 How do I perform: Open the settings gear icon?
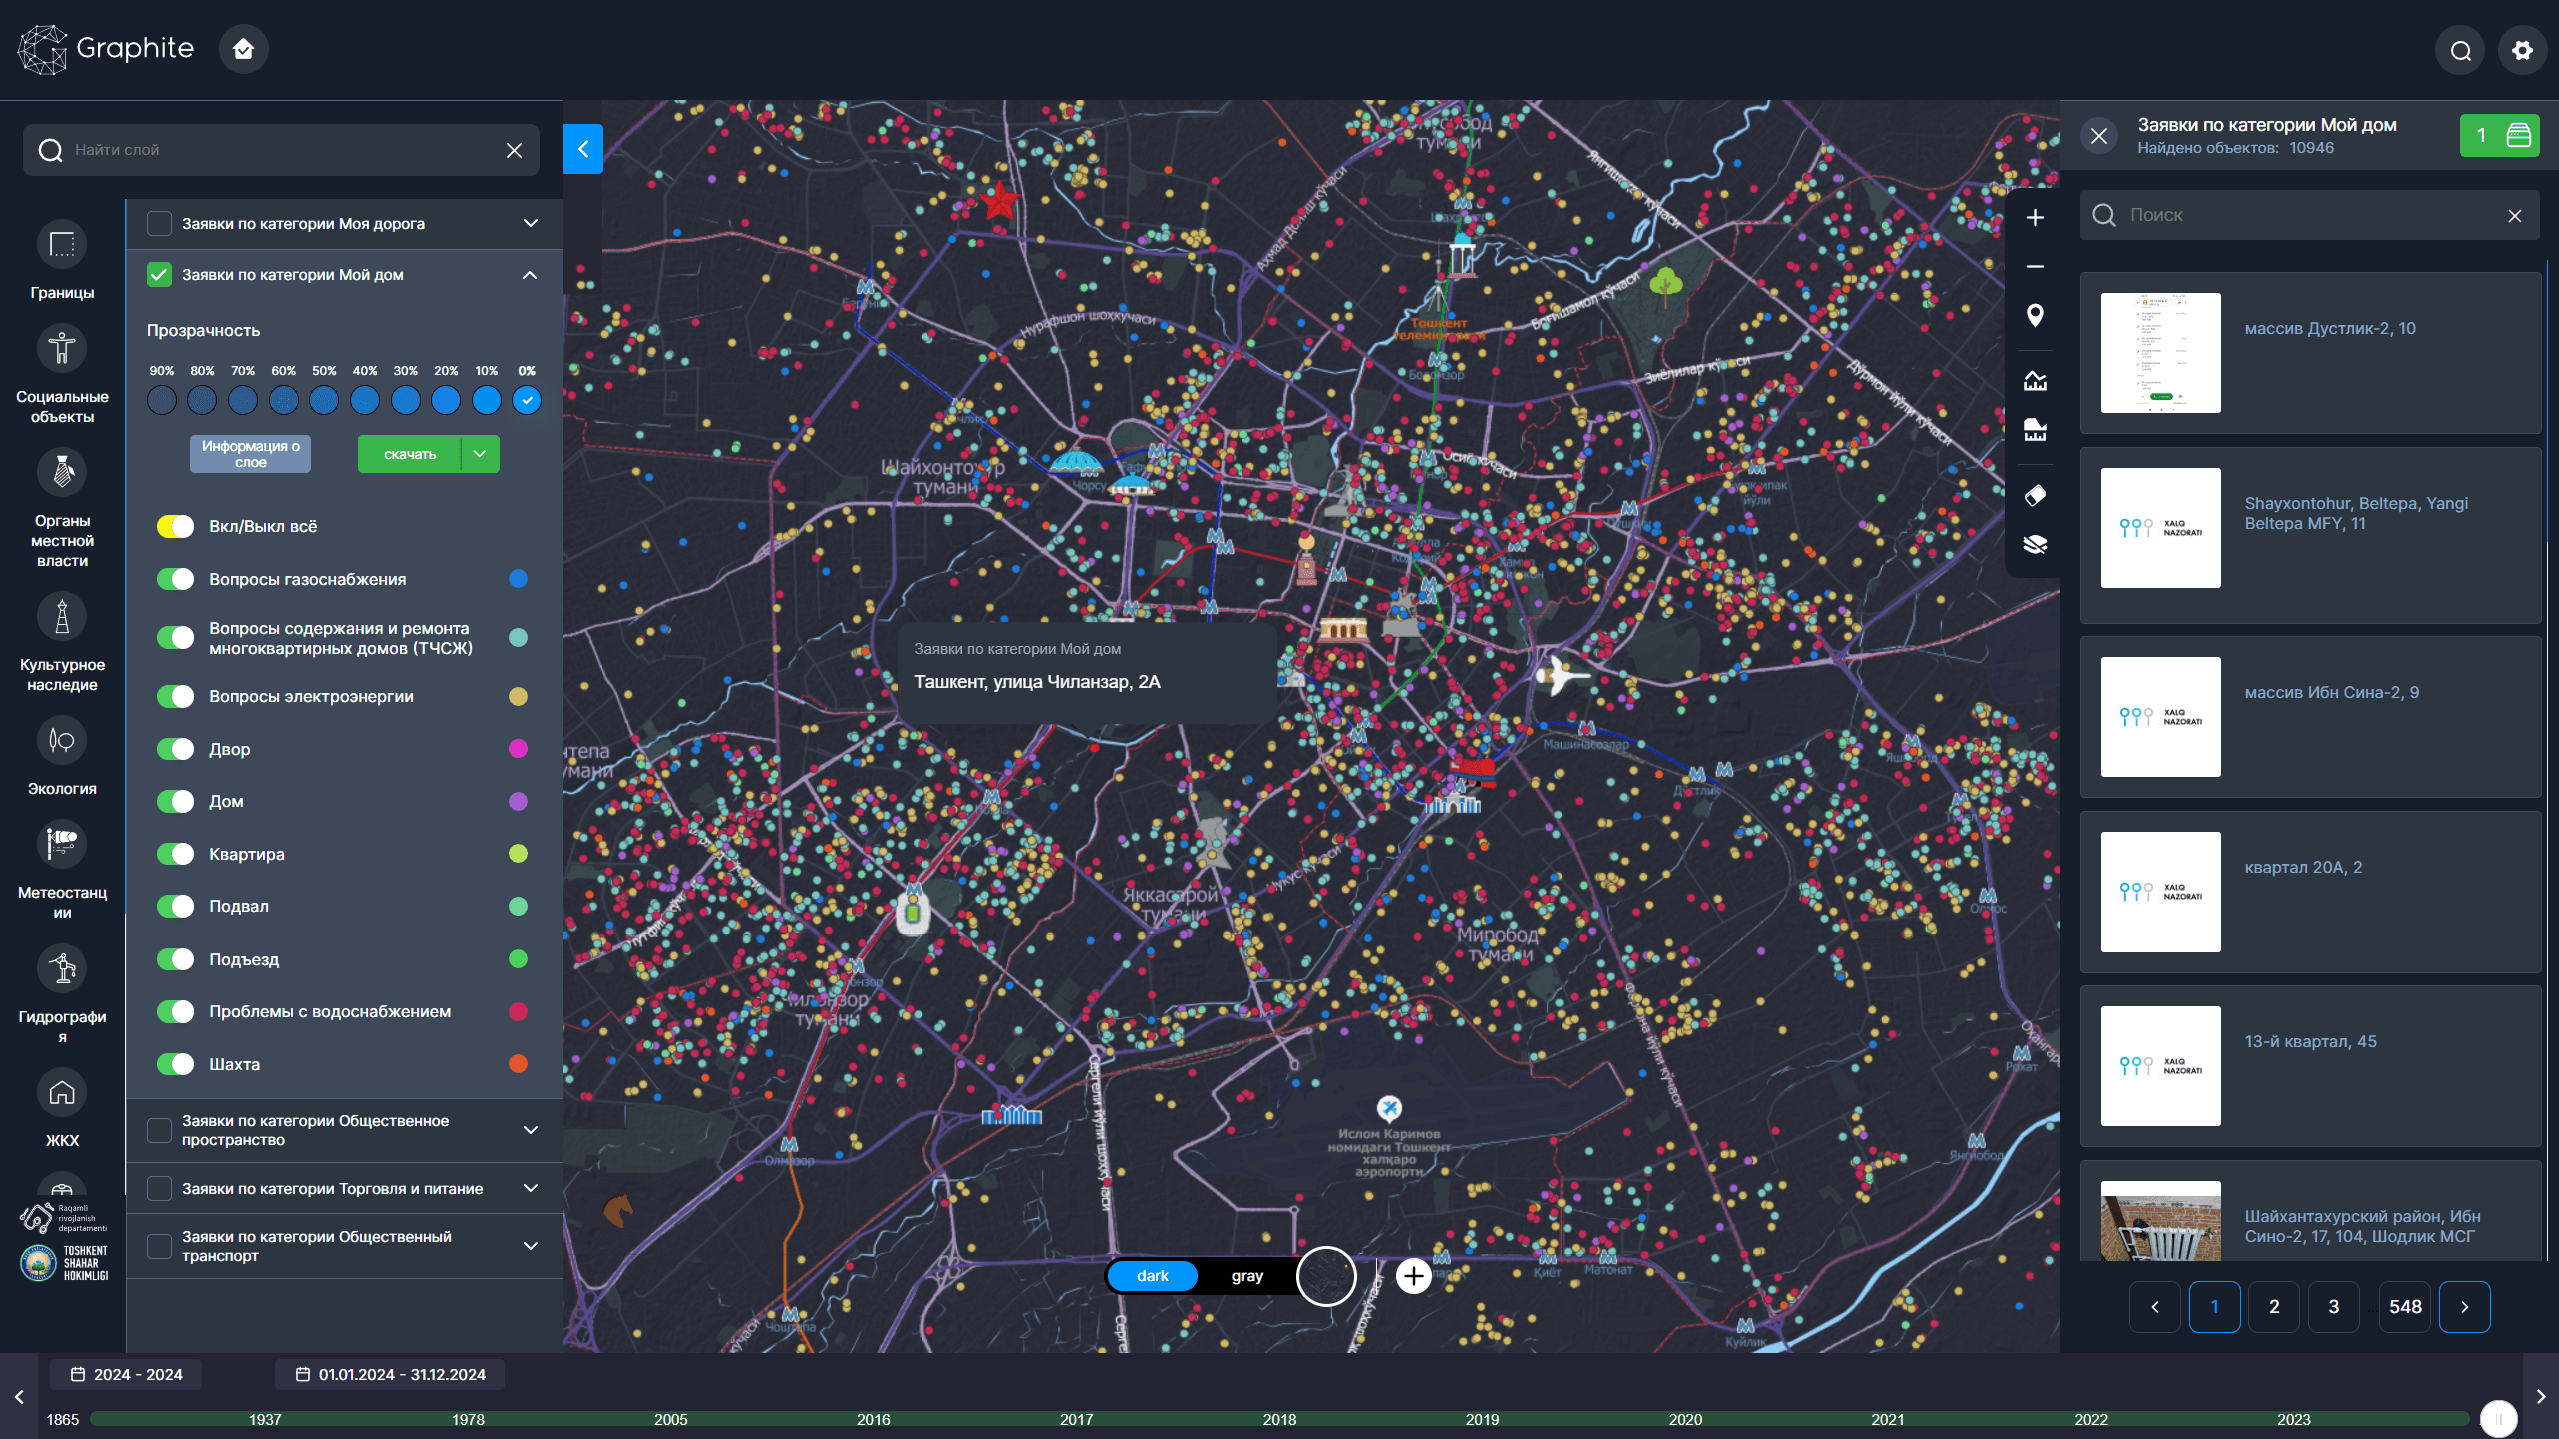click(x=2522, y=50)
